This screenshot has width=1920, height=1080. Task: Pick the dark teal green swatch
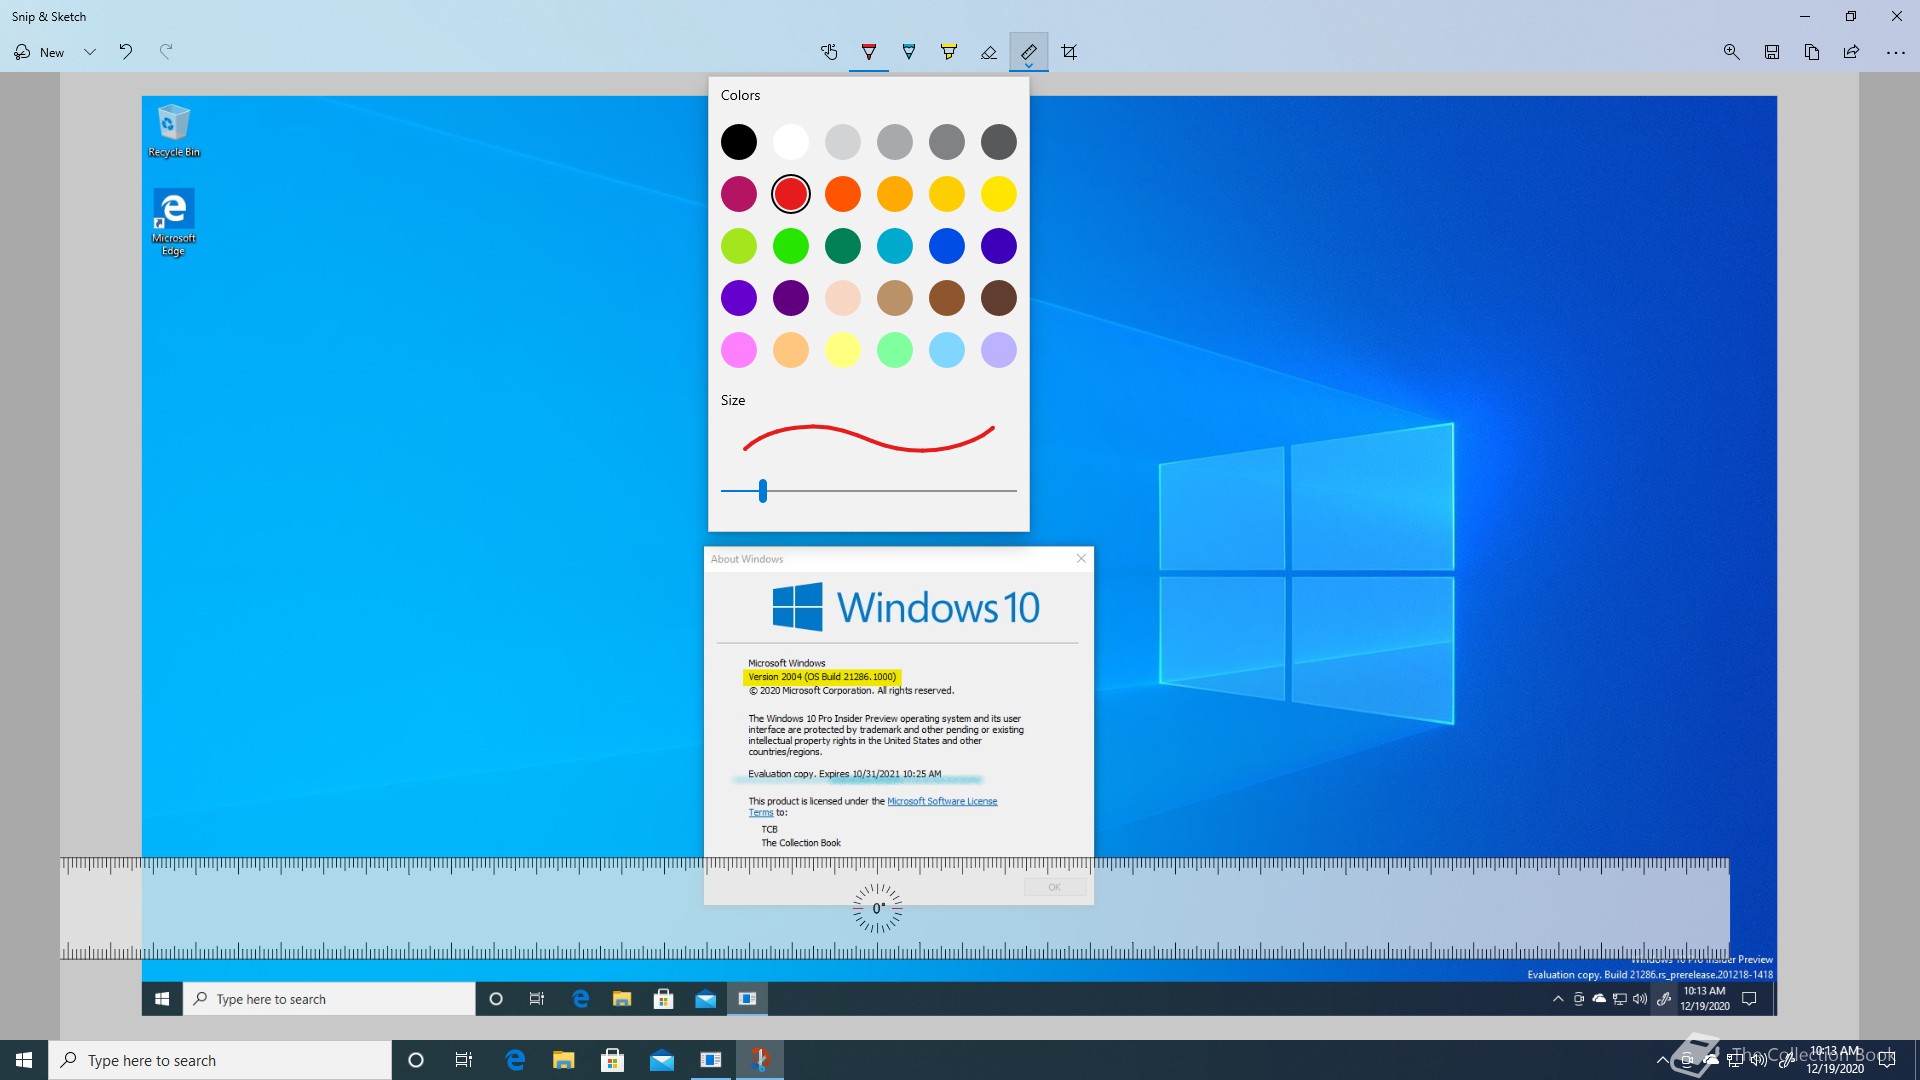pyautogui.click(x=843, y=246)
